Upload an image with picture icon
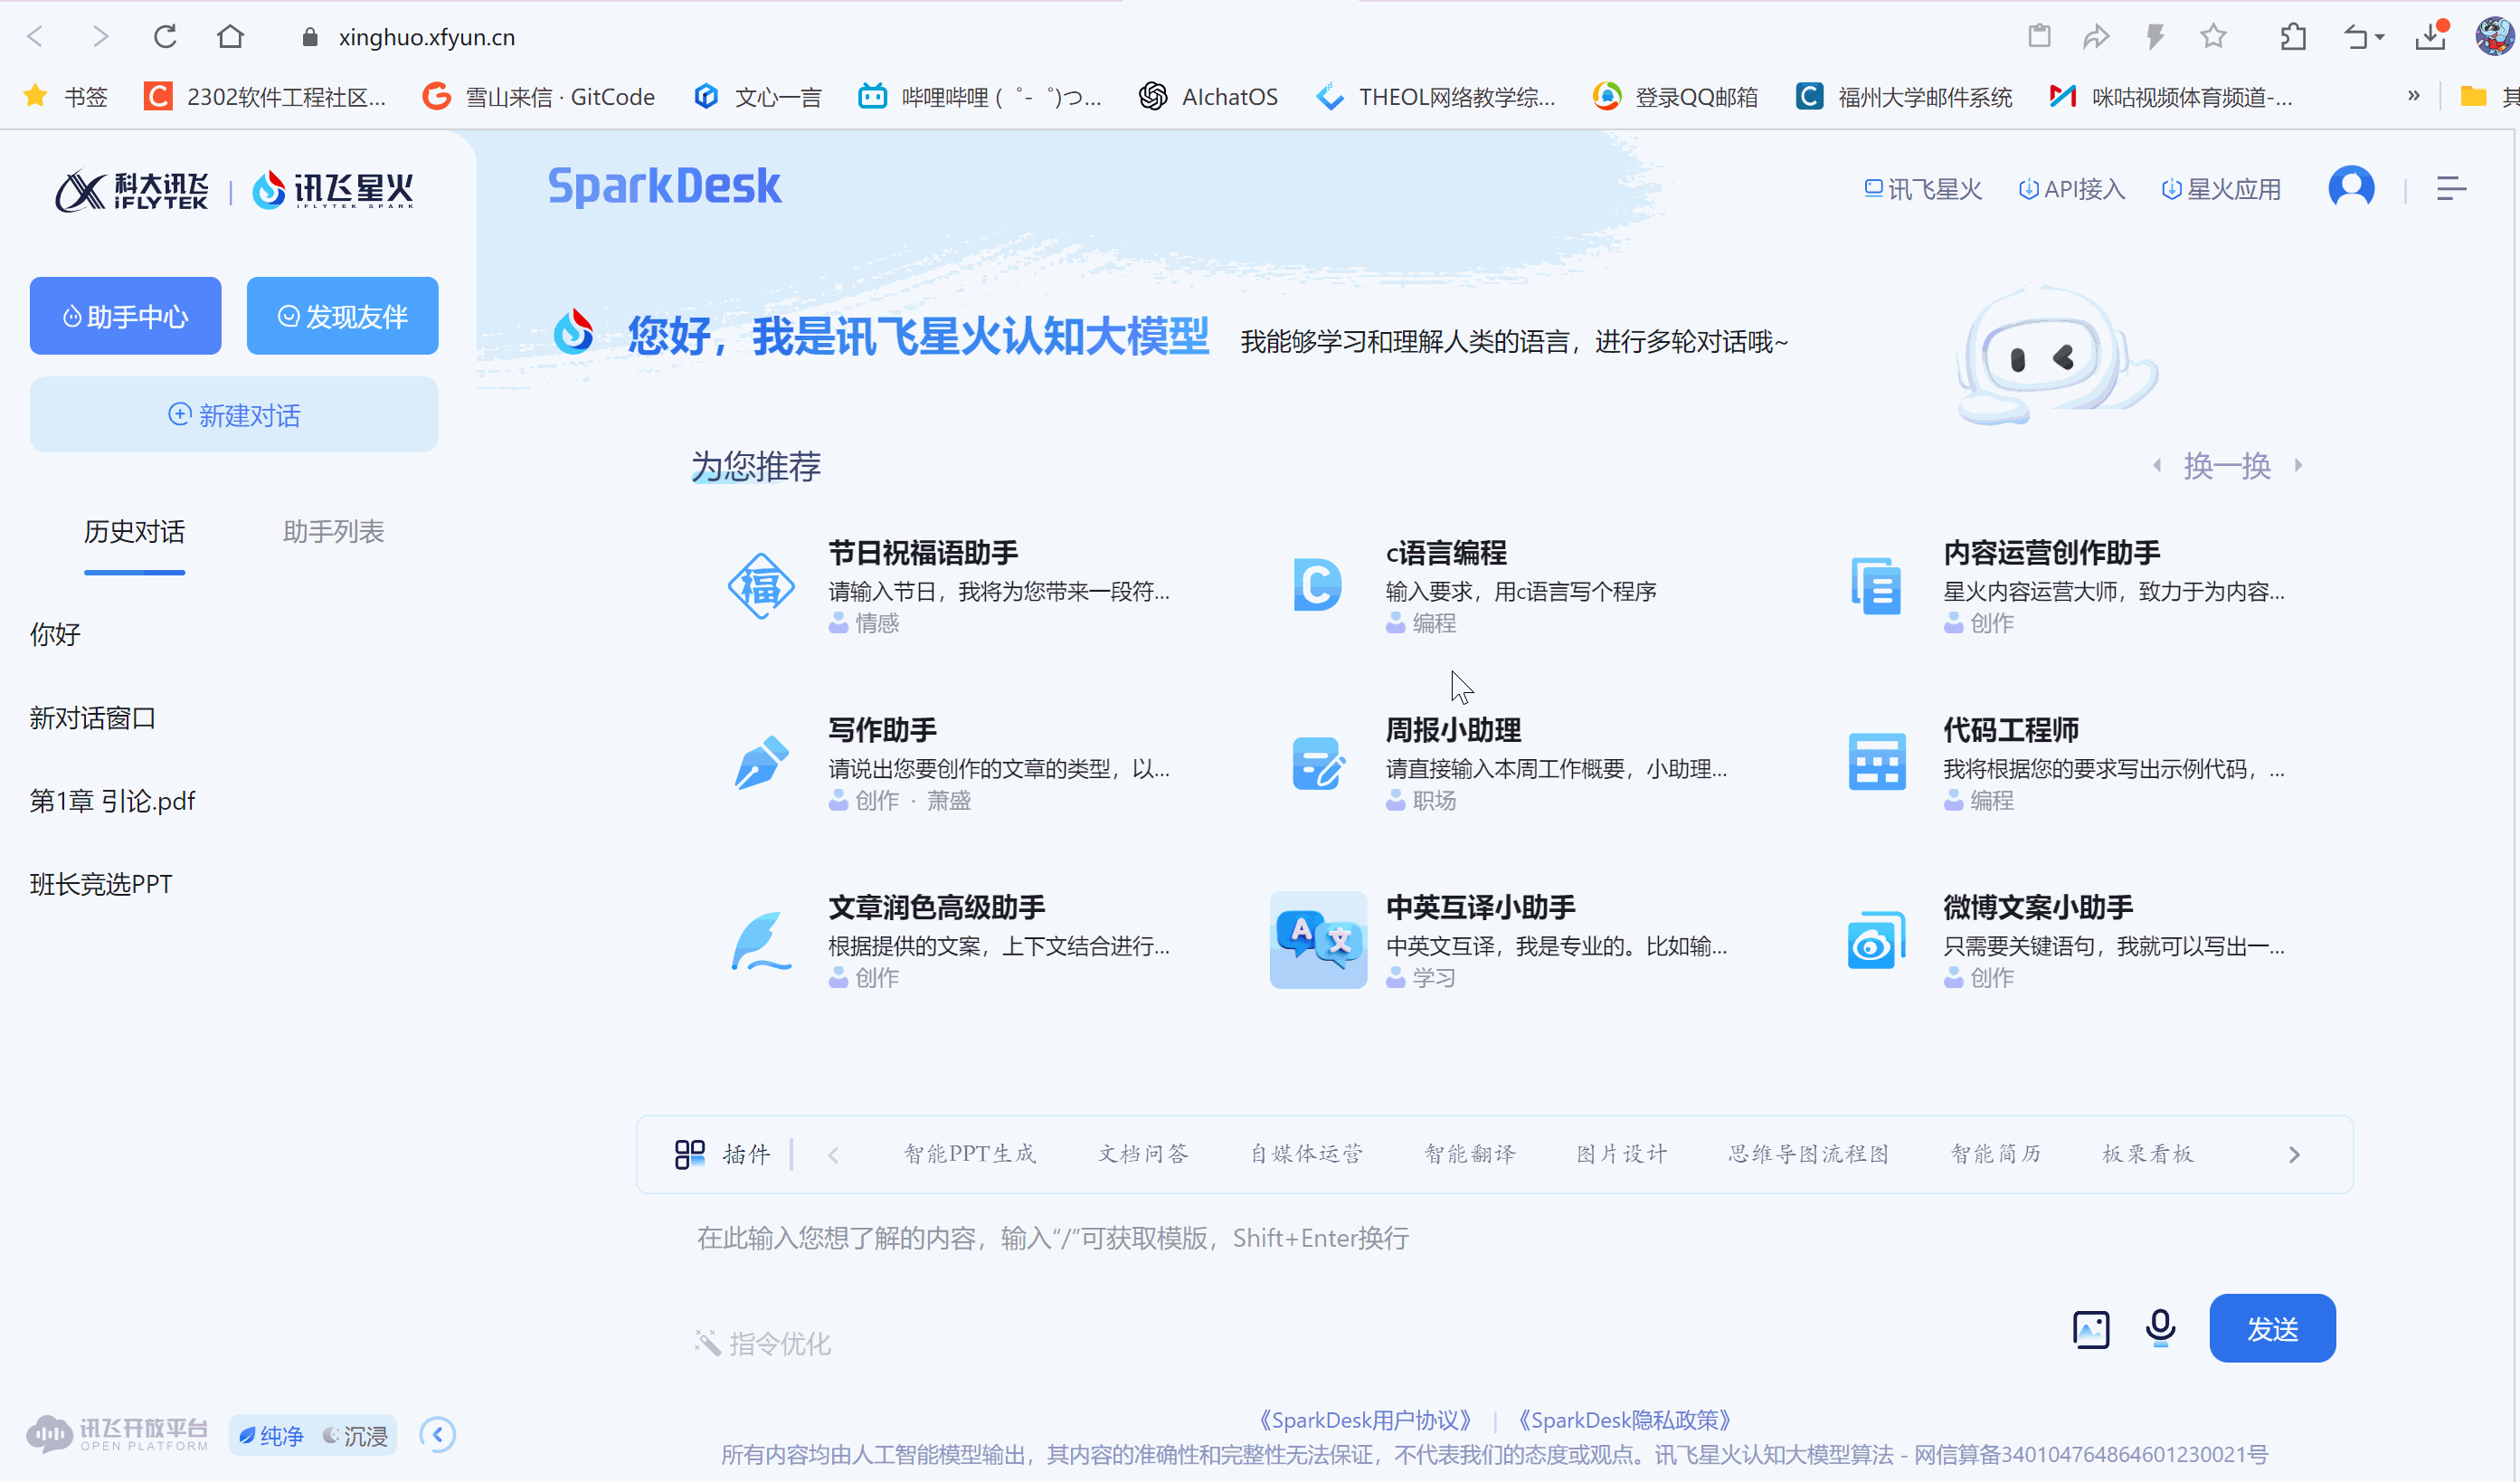The height and width of the screenshot is (1482, 2520). pos(2091,1330)
